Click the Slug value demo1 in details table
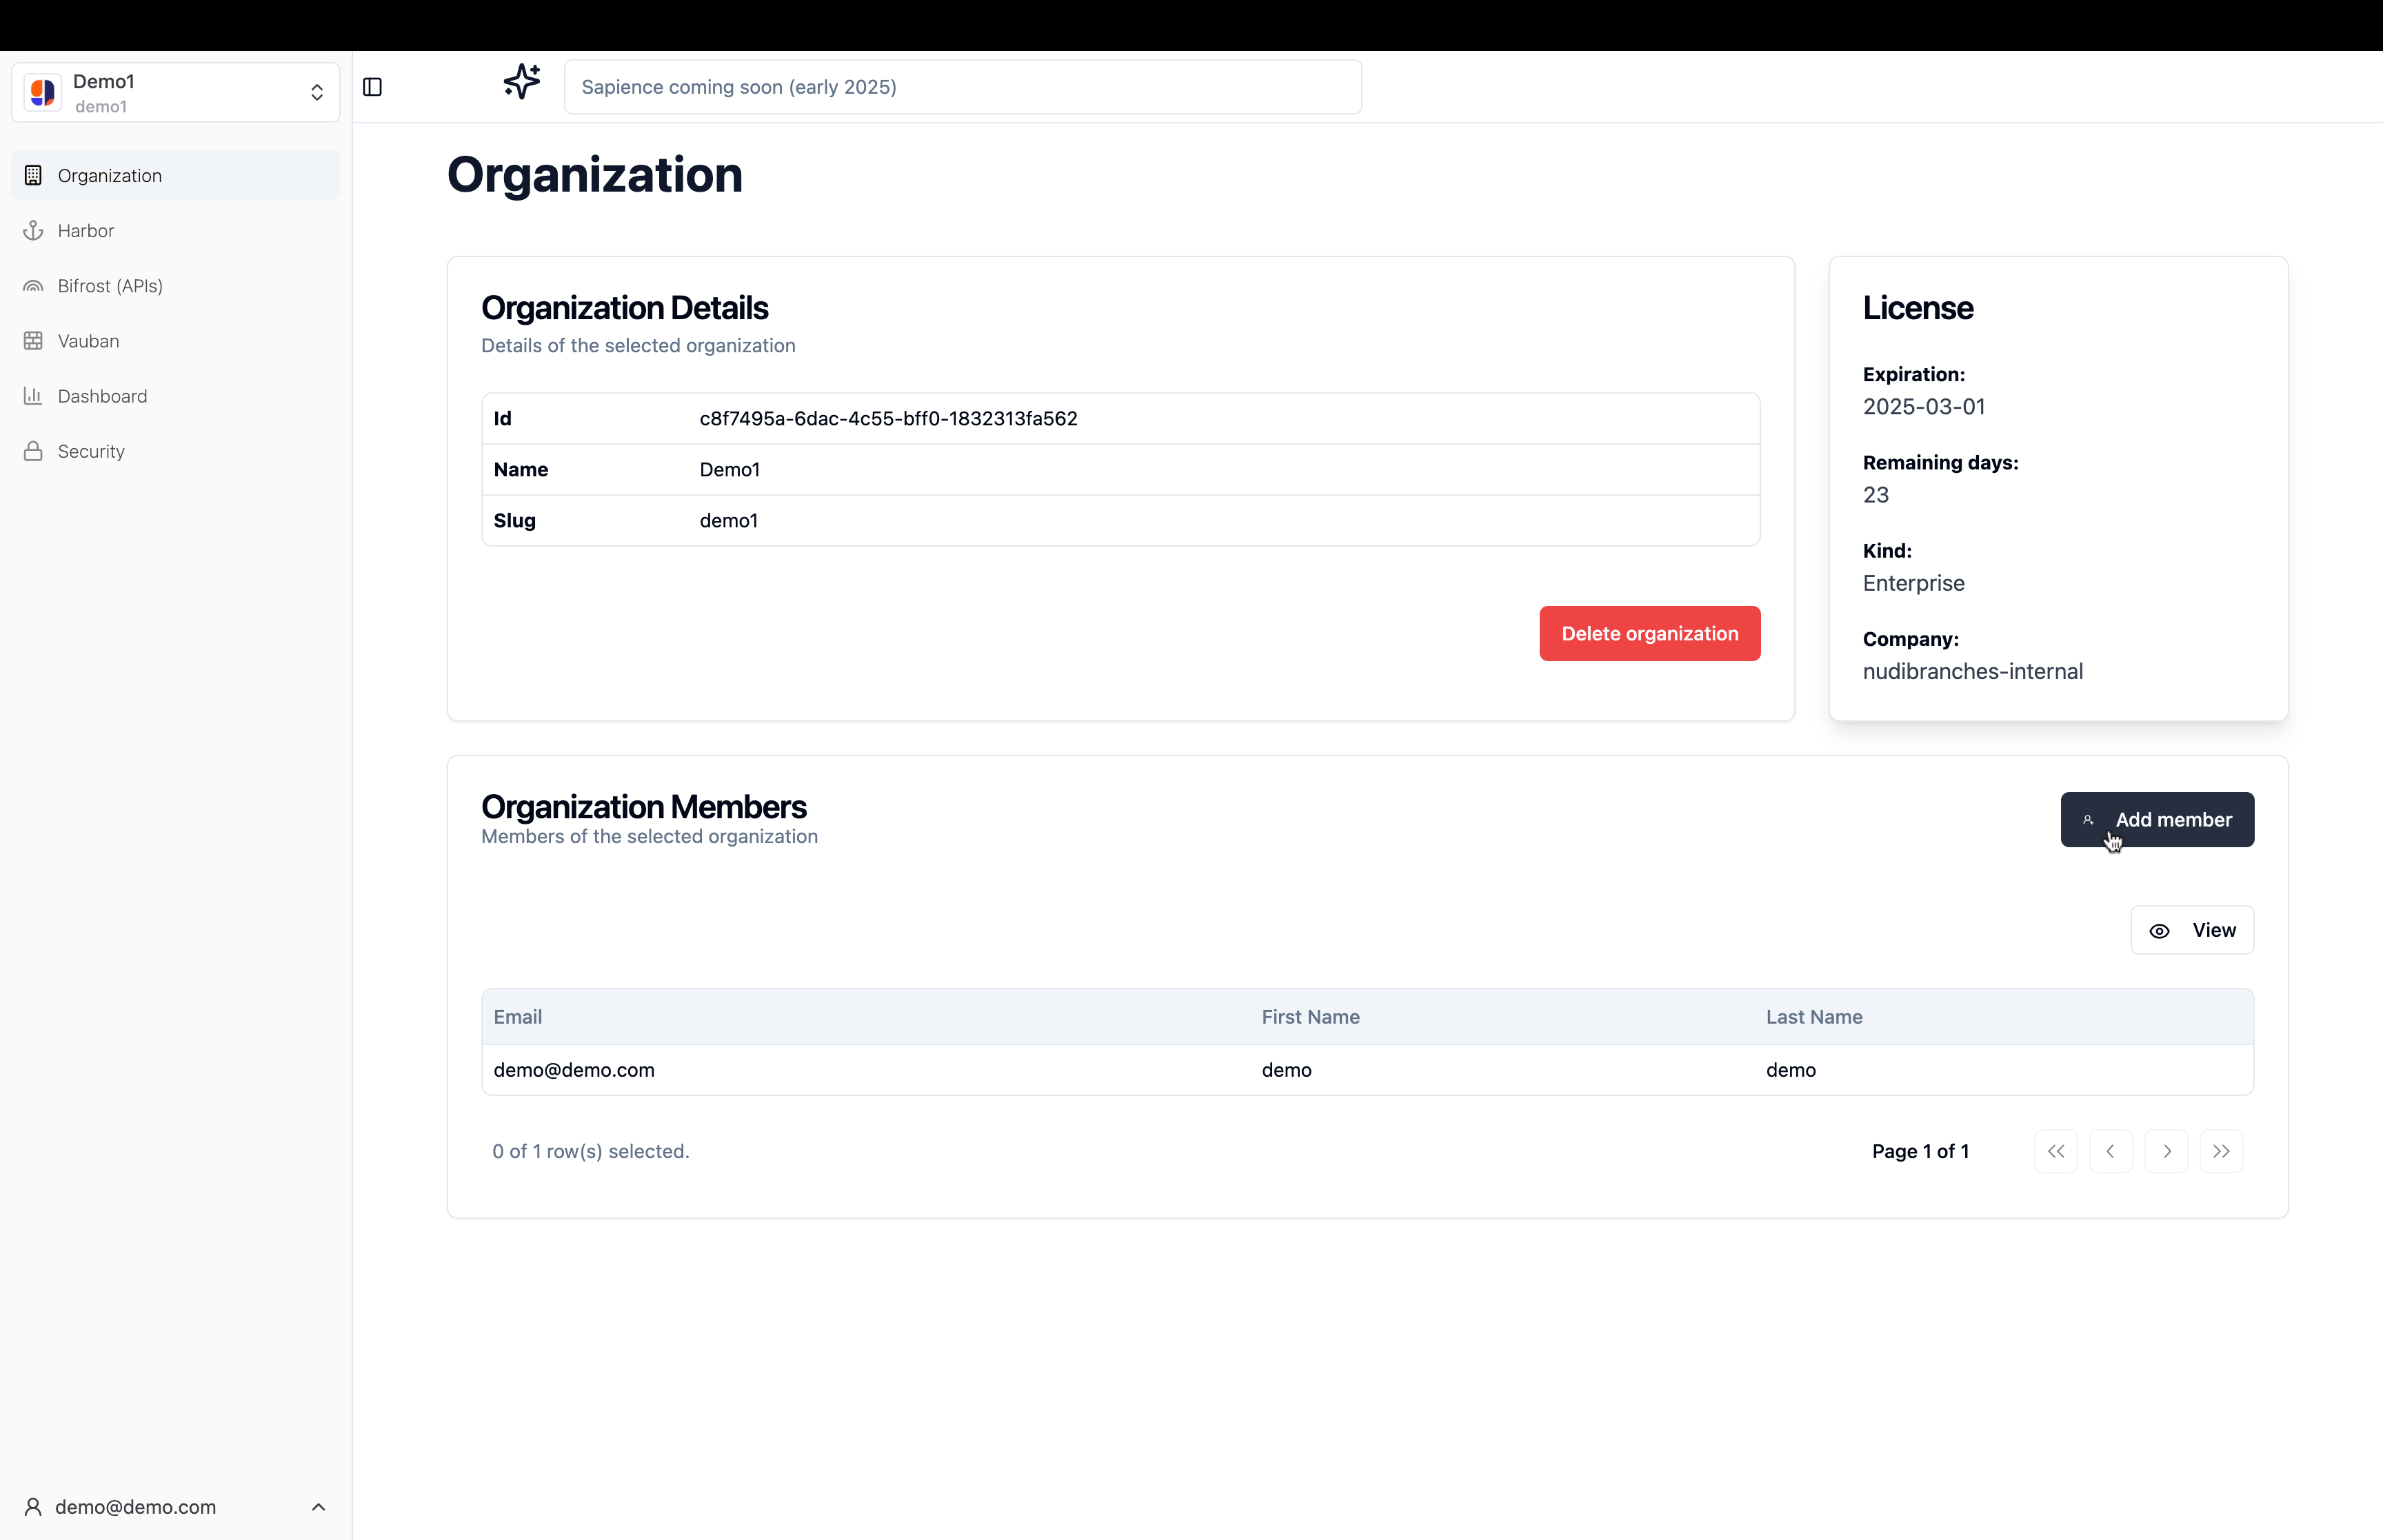This screenshot has height=1540, width=2383. [728, 520]
